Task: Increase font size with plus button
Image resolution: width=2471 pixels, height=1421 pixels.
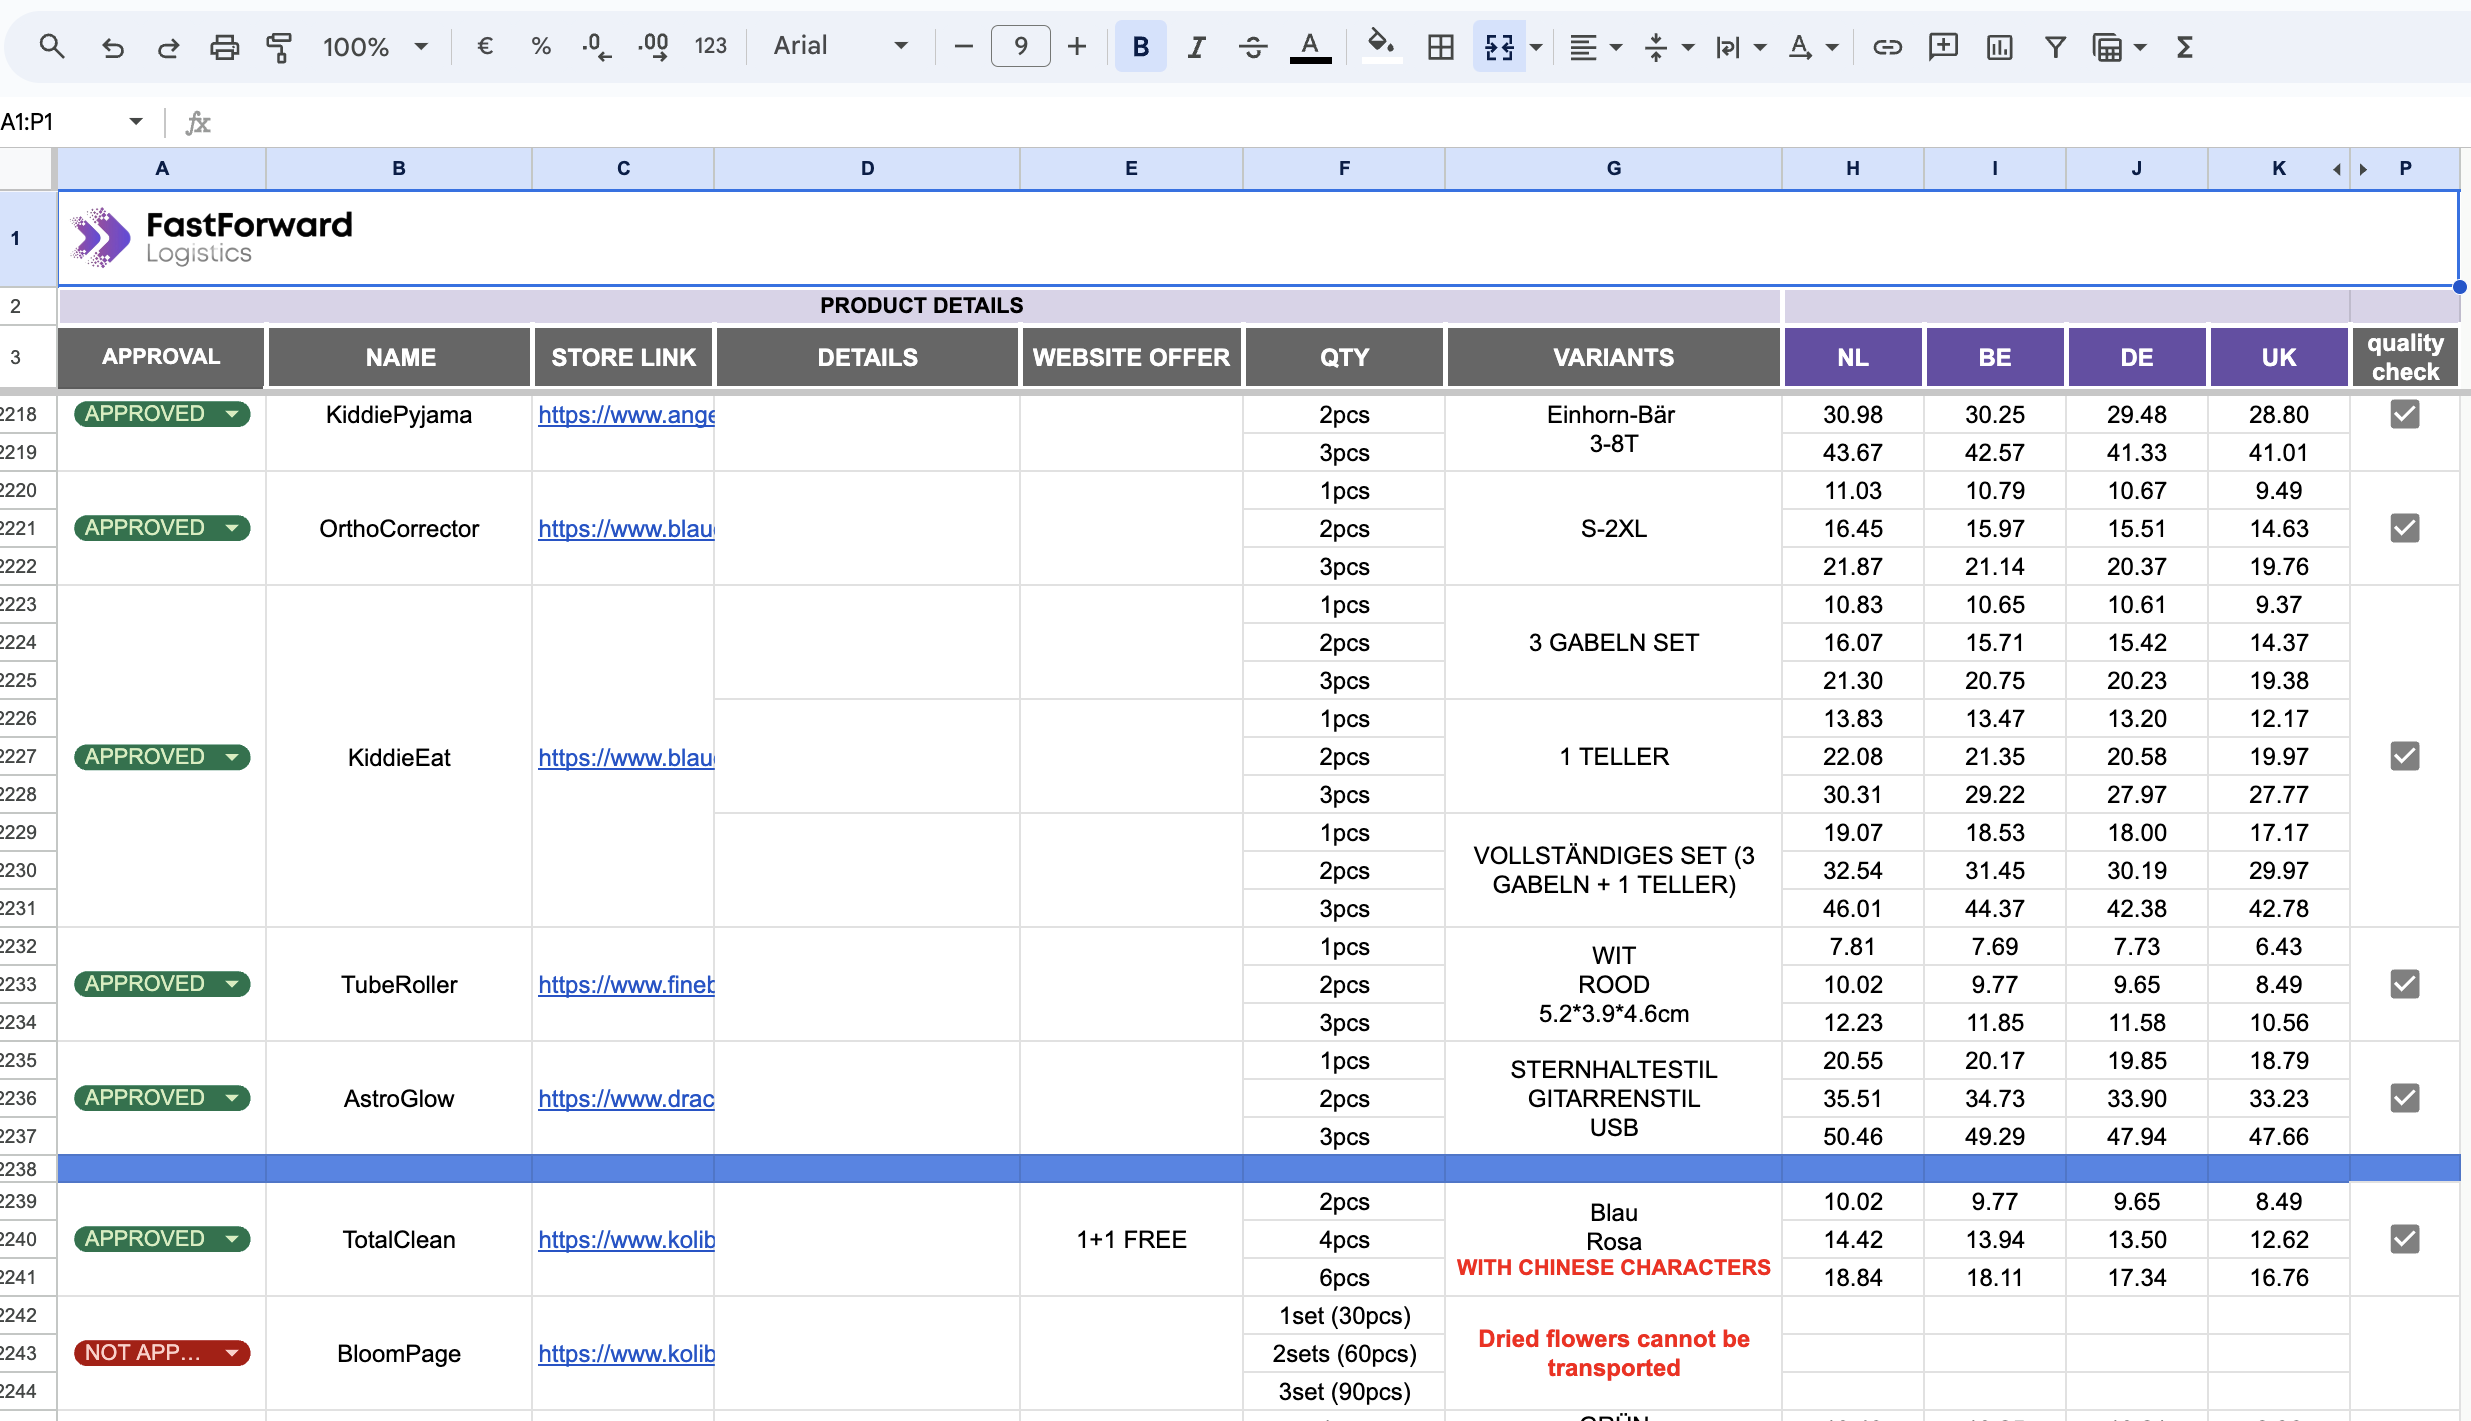Action: coord(1077,46)
